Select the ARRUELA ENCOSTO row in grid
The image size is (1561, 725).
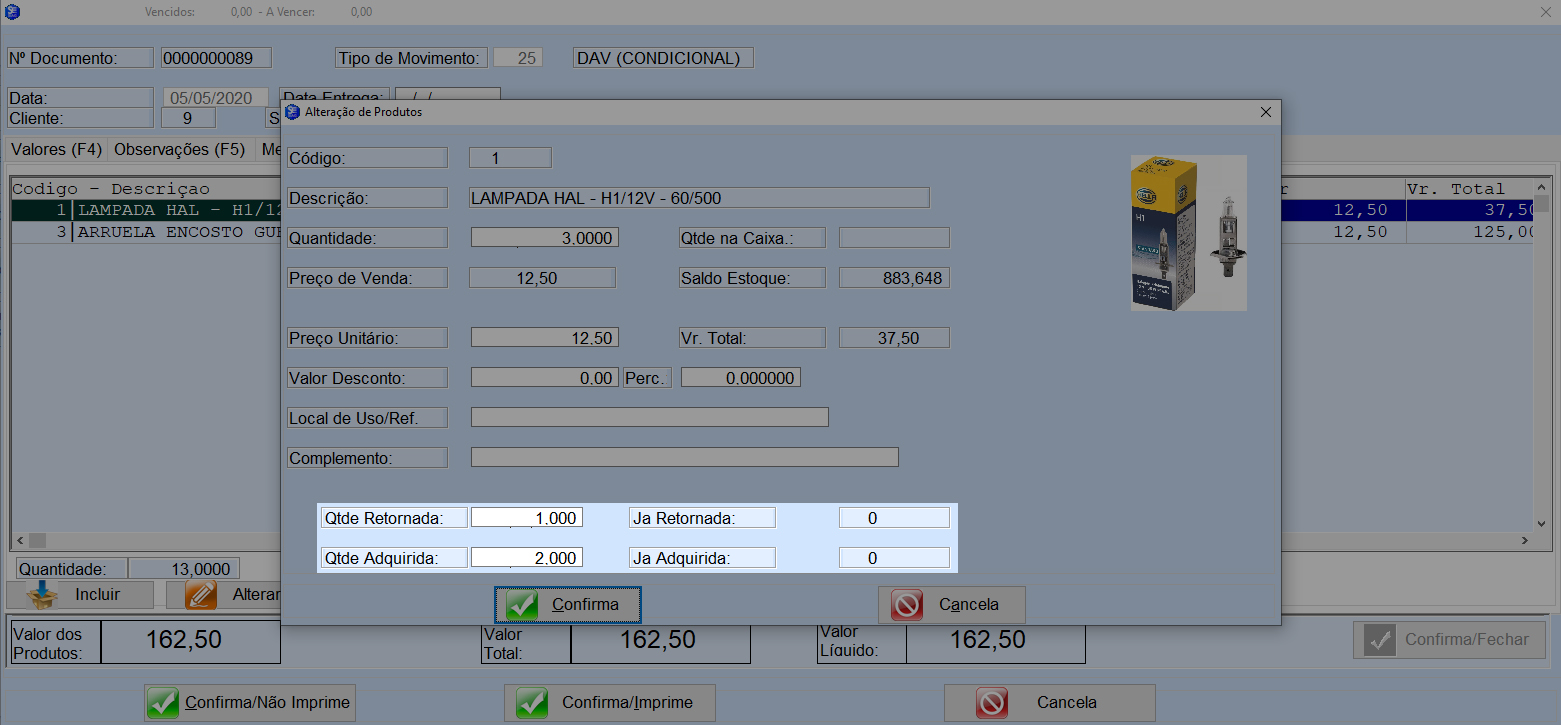click(160, 231)
